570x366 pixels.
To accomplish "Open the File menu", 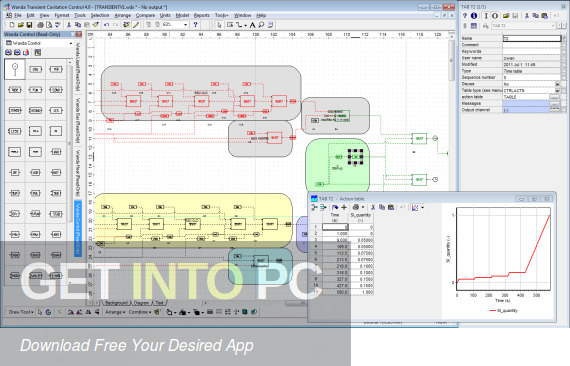I will coord(18,15).
